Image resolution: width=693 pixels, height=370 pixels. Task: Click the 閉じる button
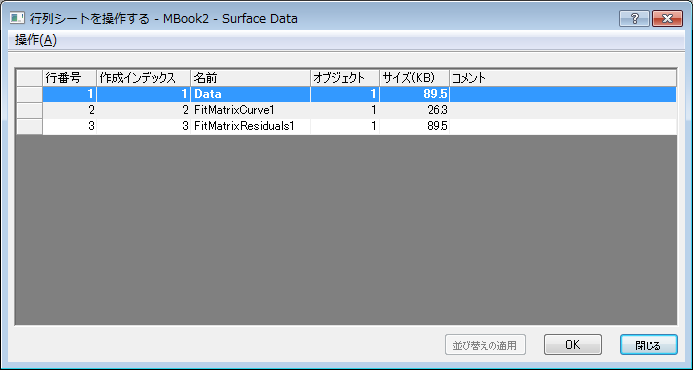pyautogui.click(x=648, y=345)
